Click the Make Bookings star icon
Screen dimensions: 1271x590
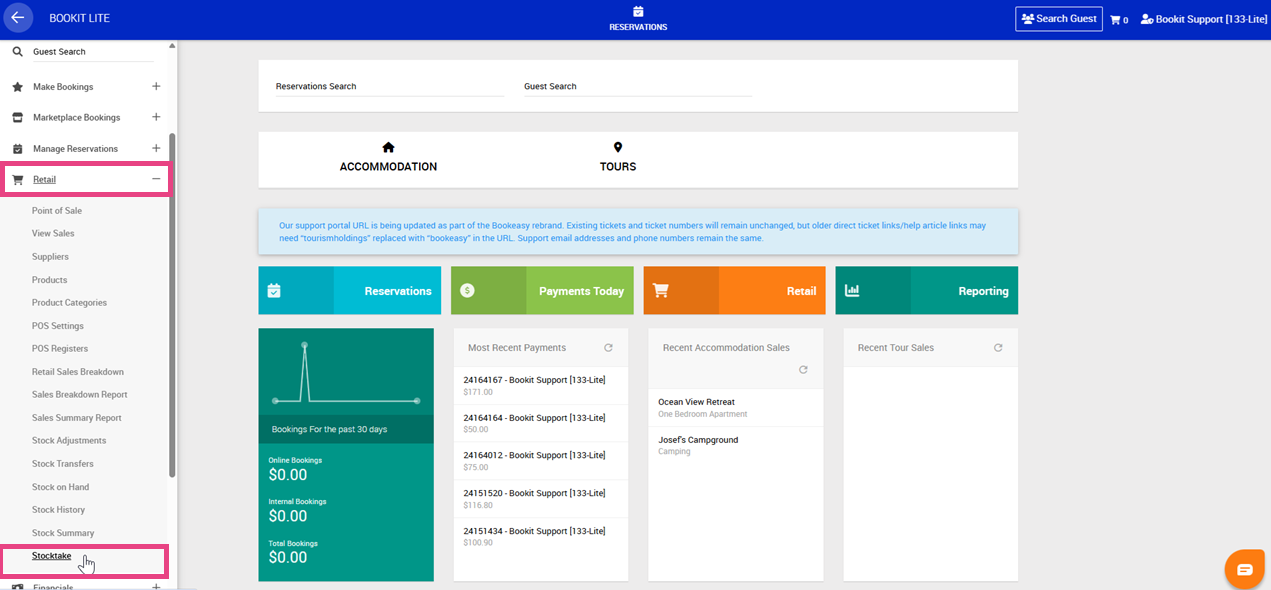pos(17,87)
